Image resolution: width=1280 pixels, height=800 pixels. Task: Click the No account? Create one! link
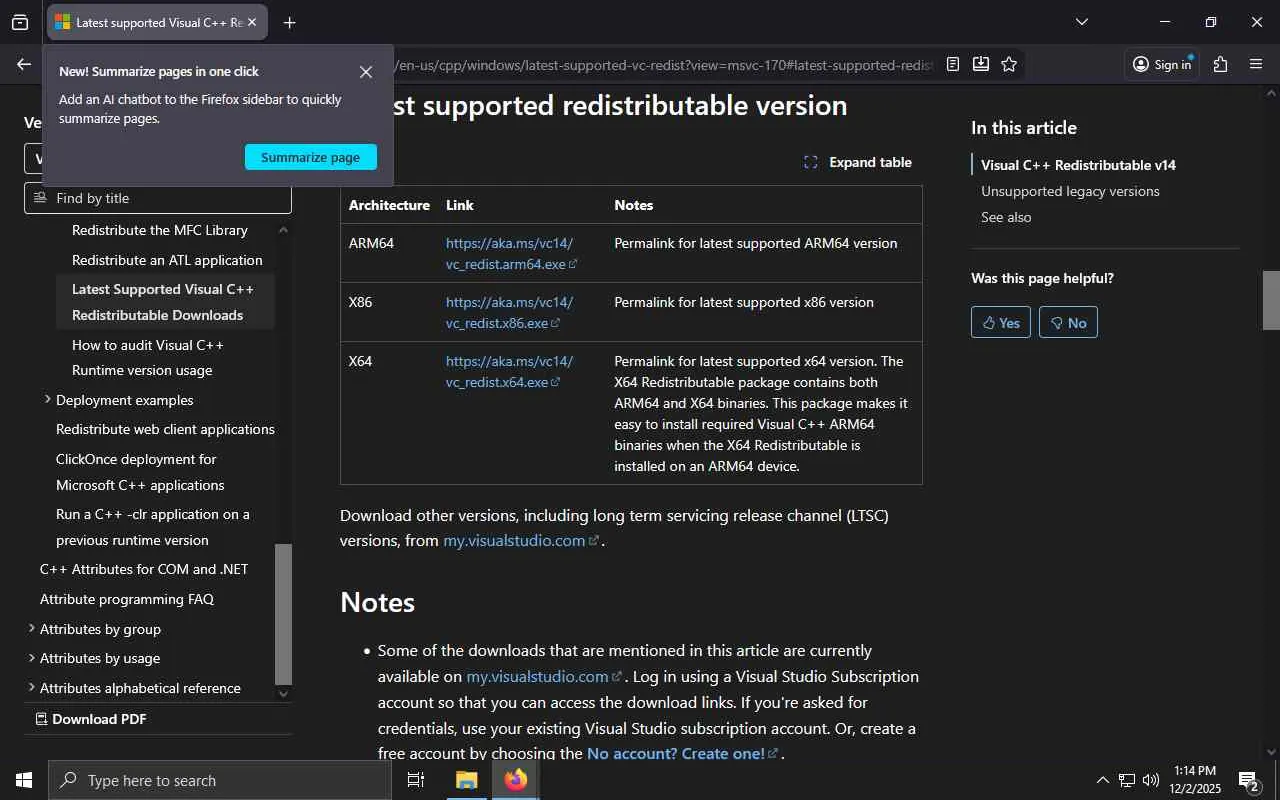pyautogui.click(x=682, y=753)
